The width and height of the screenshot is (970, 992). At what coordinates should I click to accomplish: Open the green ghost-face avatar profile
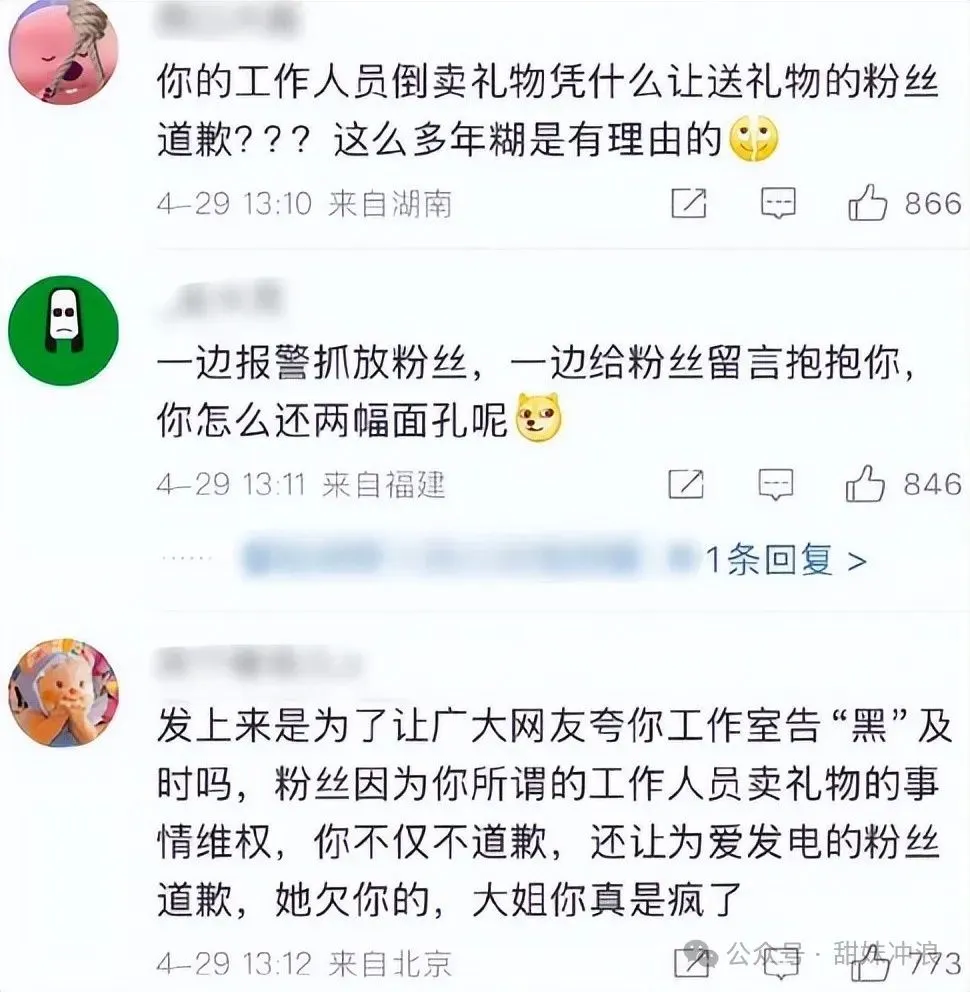63,330
